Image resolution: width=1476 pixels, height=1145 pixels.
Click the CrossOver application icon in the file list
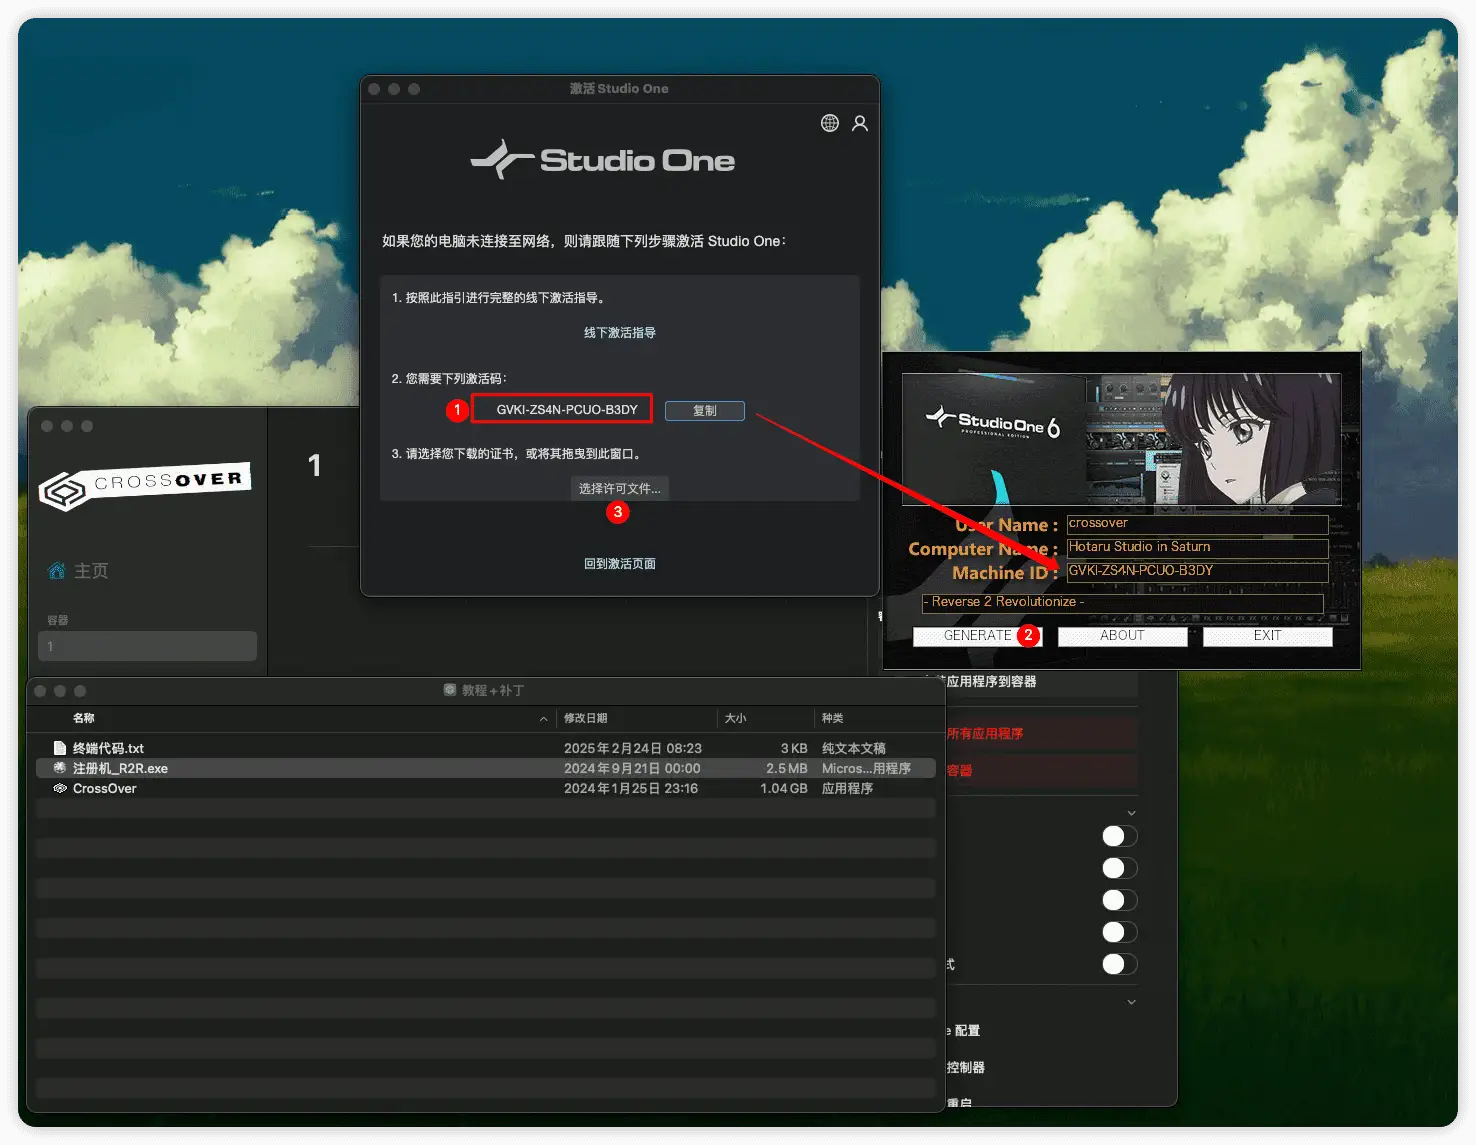(60, 788)
